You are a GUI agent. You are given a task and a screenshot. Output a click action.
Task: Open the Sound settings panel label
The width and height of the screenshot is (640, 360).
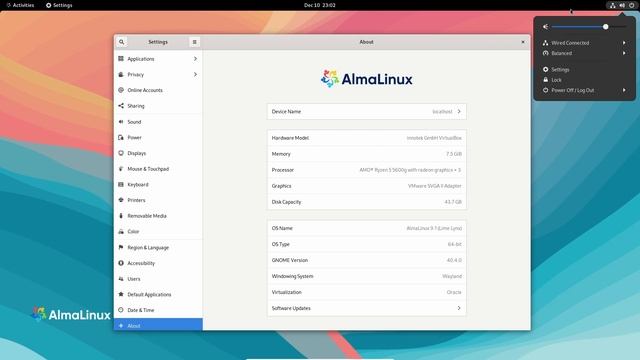(x=134, y=122)
